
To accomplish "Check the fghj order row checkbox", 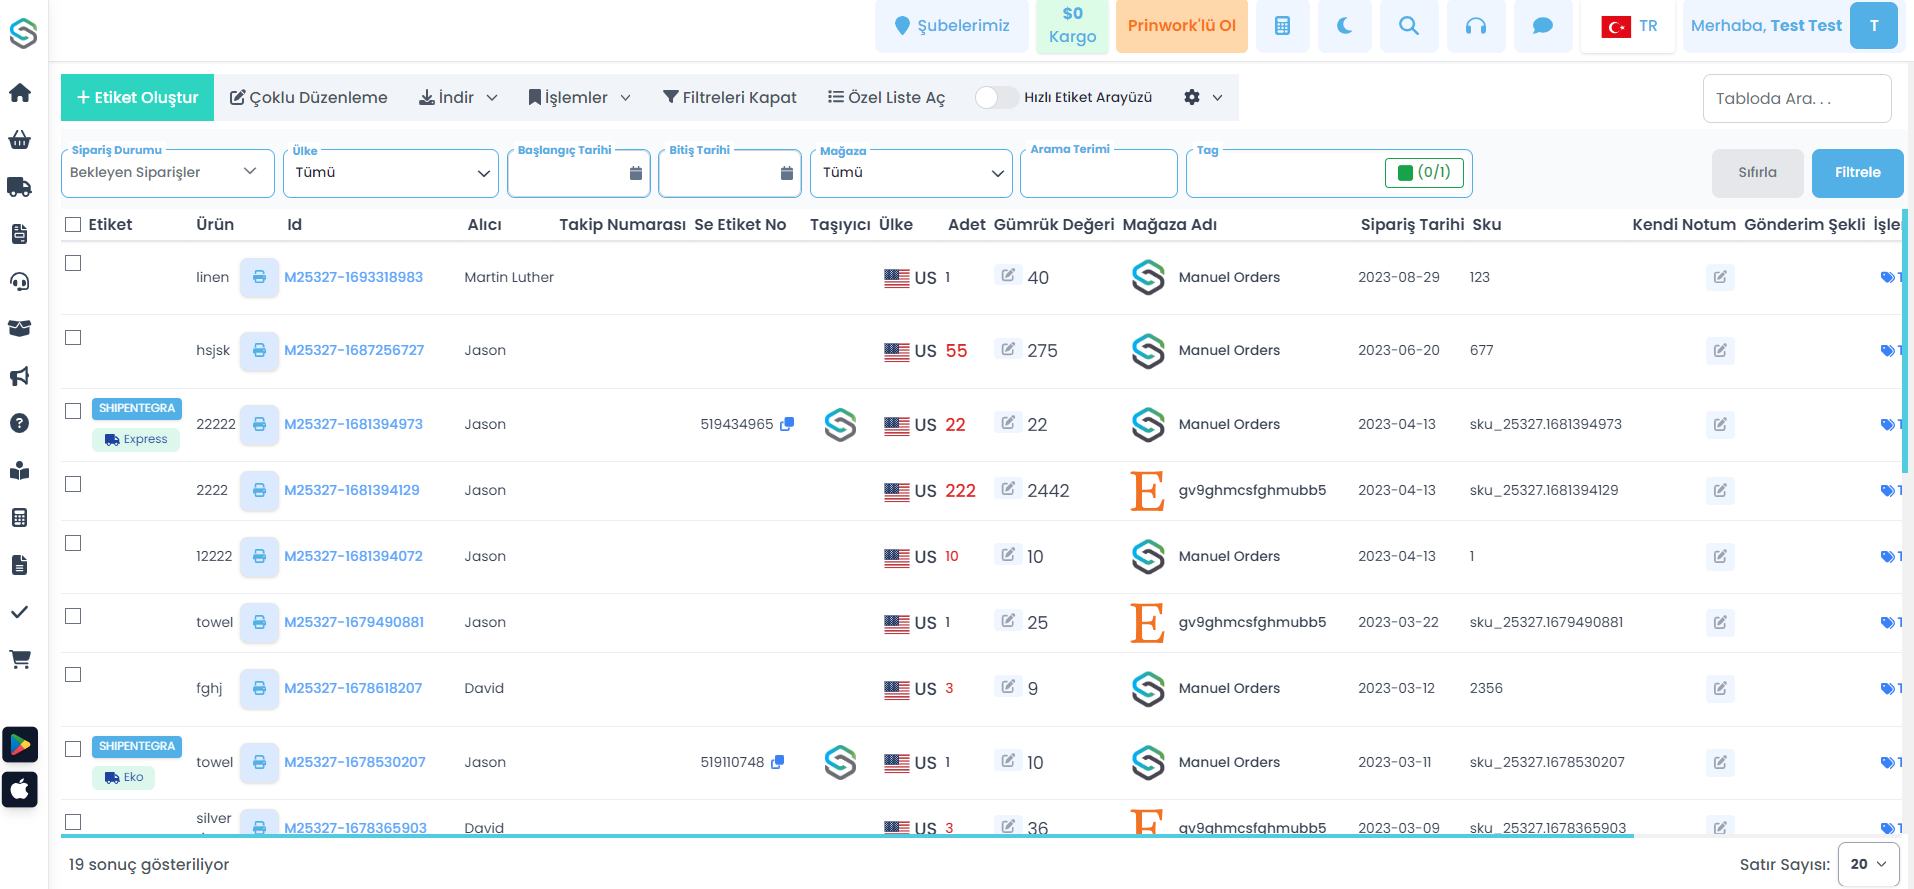I will (73, 675).
